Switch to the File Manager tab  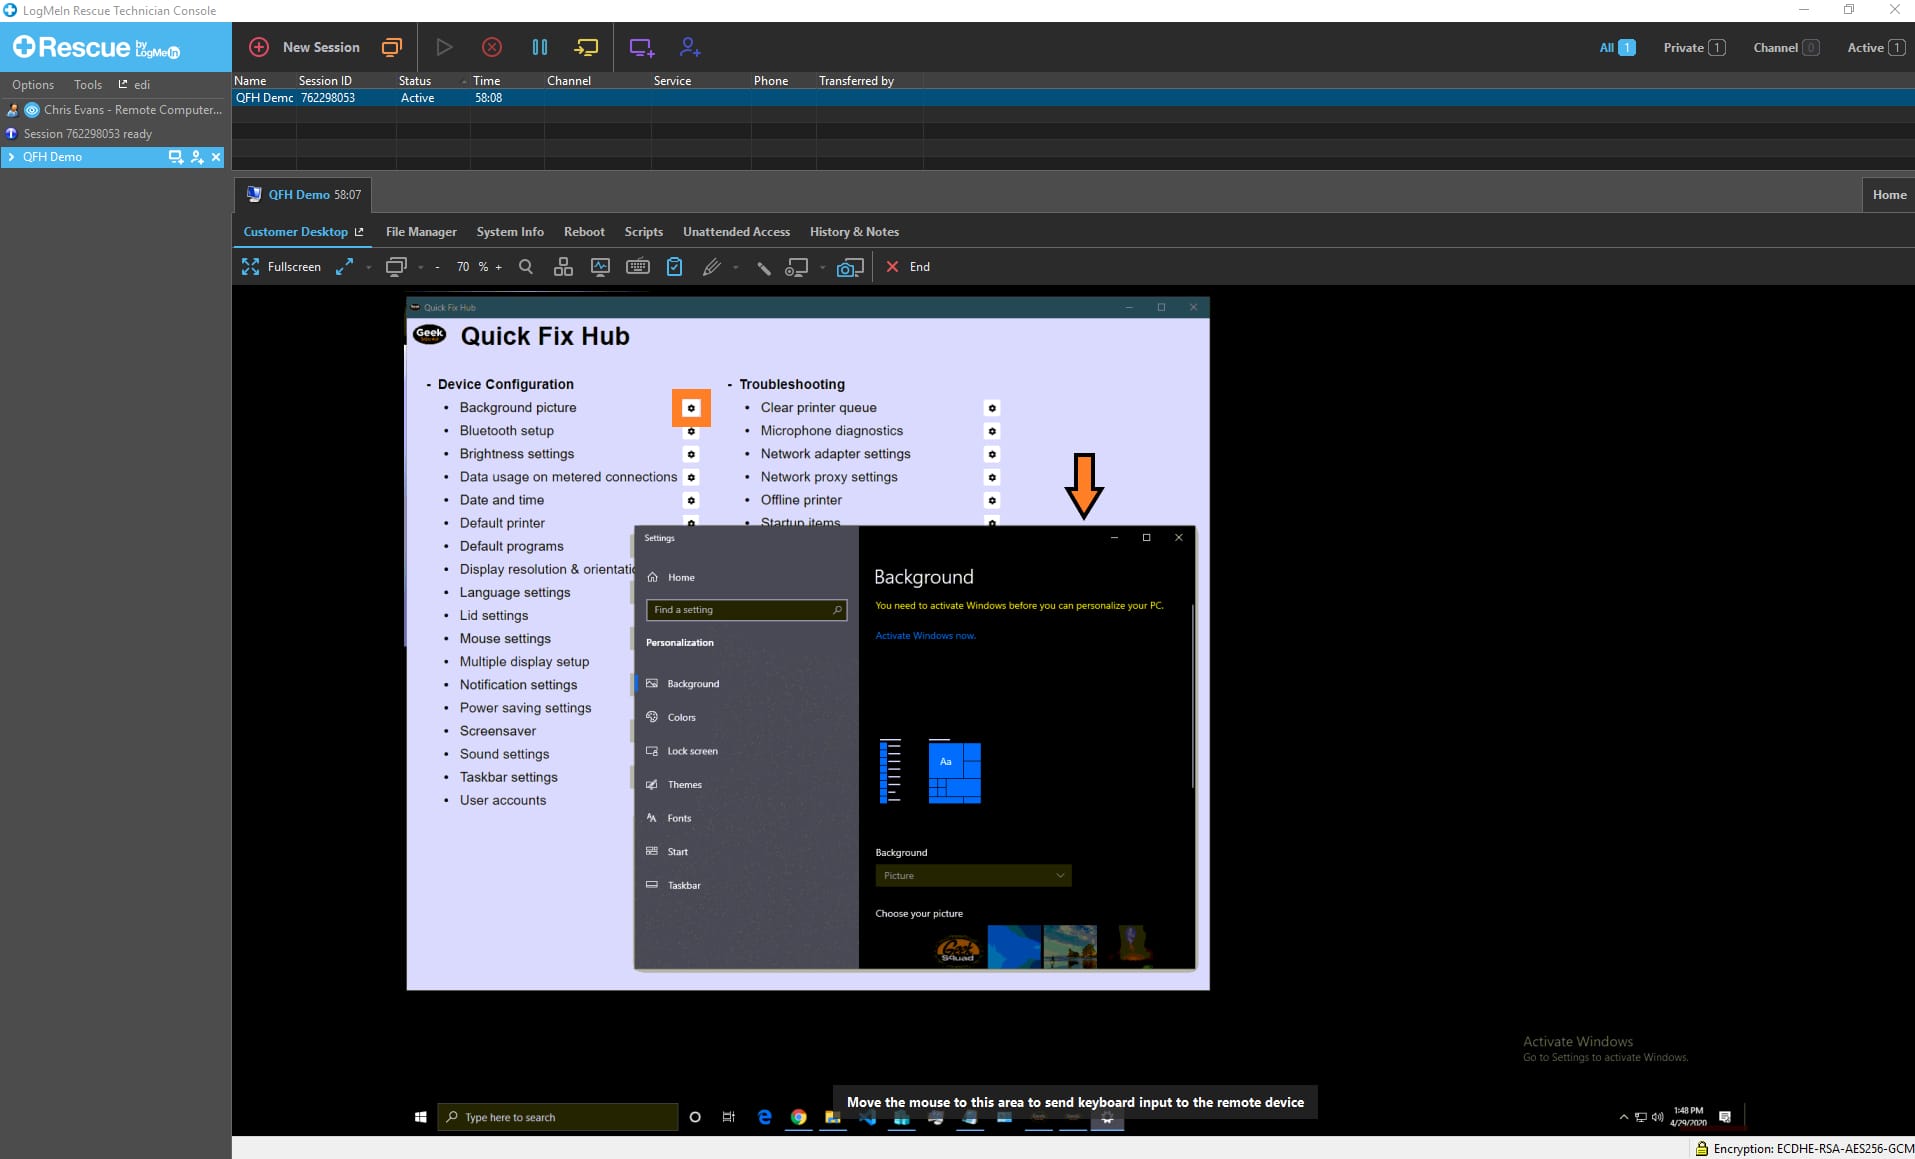click(x=421, y=232)
